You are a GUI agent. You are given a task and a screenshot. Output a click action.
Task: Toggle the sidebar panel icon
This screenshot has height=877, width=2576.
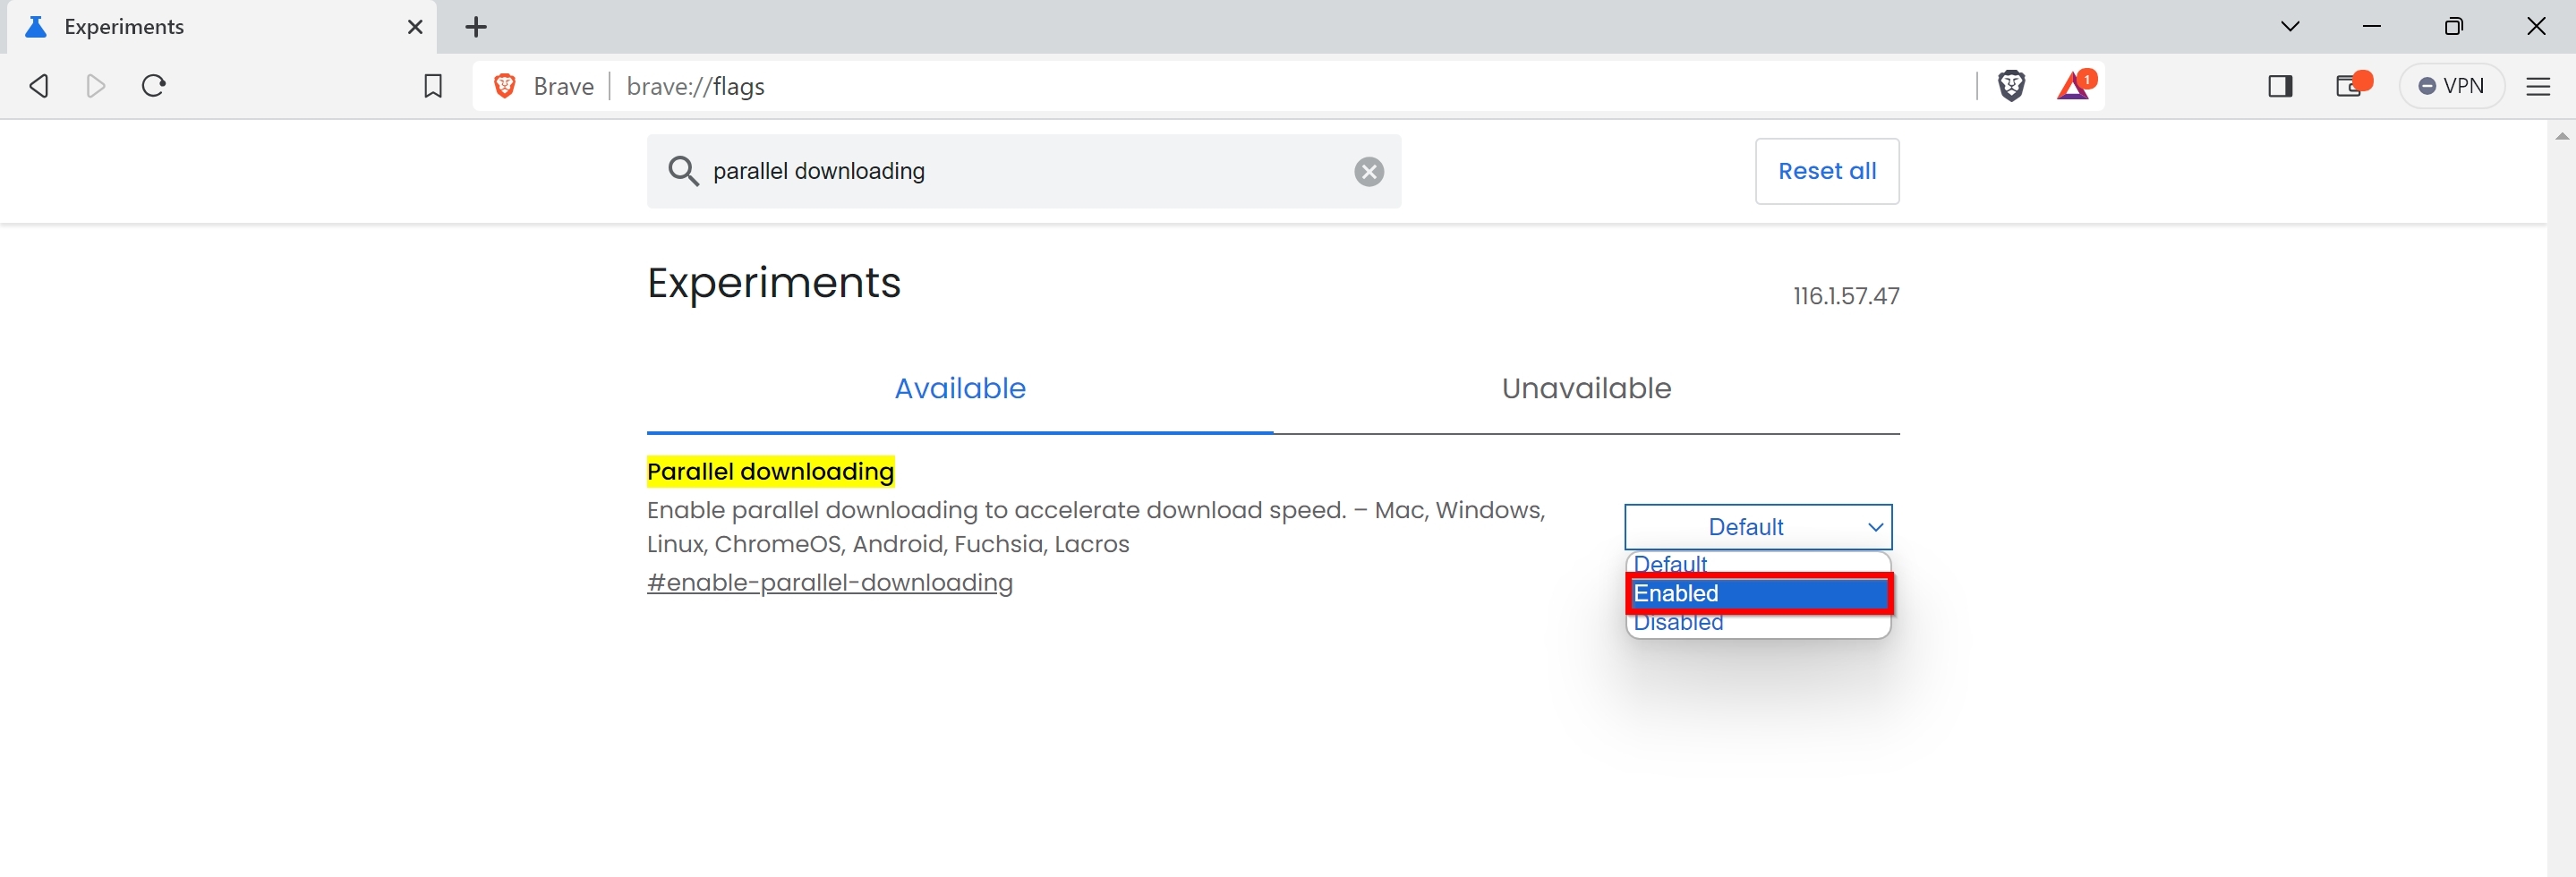(2280, 86)
